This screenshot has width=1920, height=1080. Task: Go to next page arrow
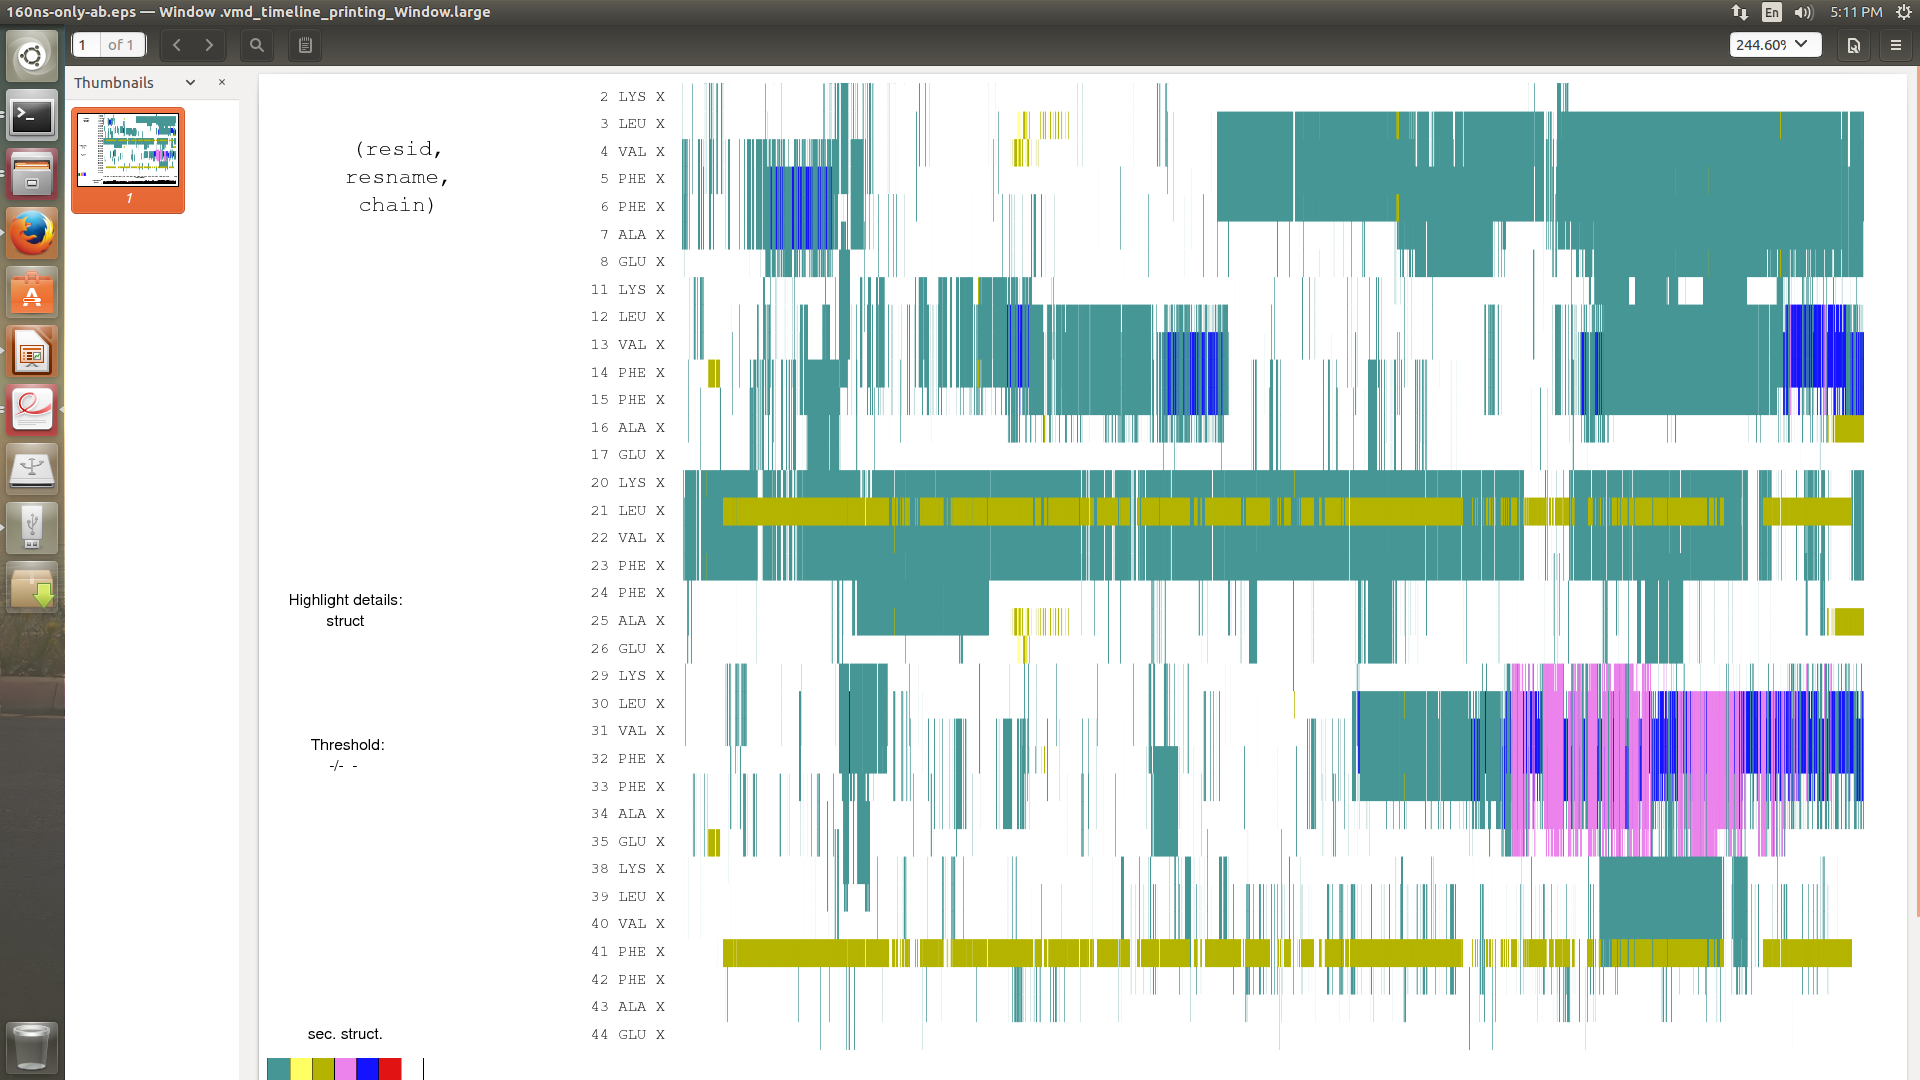click(209, 45)
